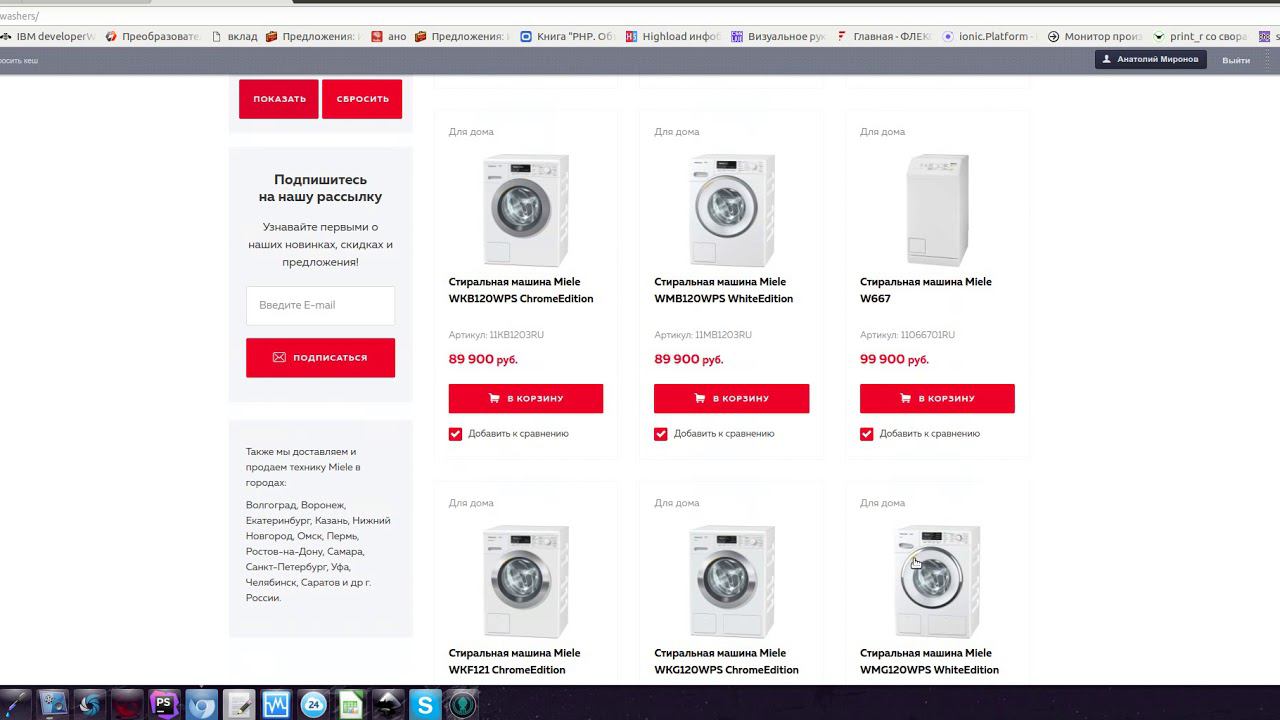Image resolution: width=1280 pixels, height=720 pixels.
Task: Open the GitKraken taskbar icon
Action: click(x=463, y=705)
